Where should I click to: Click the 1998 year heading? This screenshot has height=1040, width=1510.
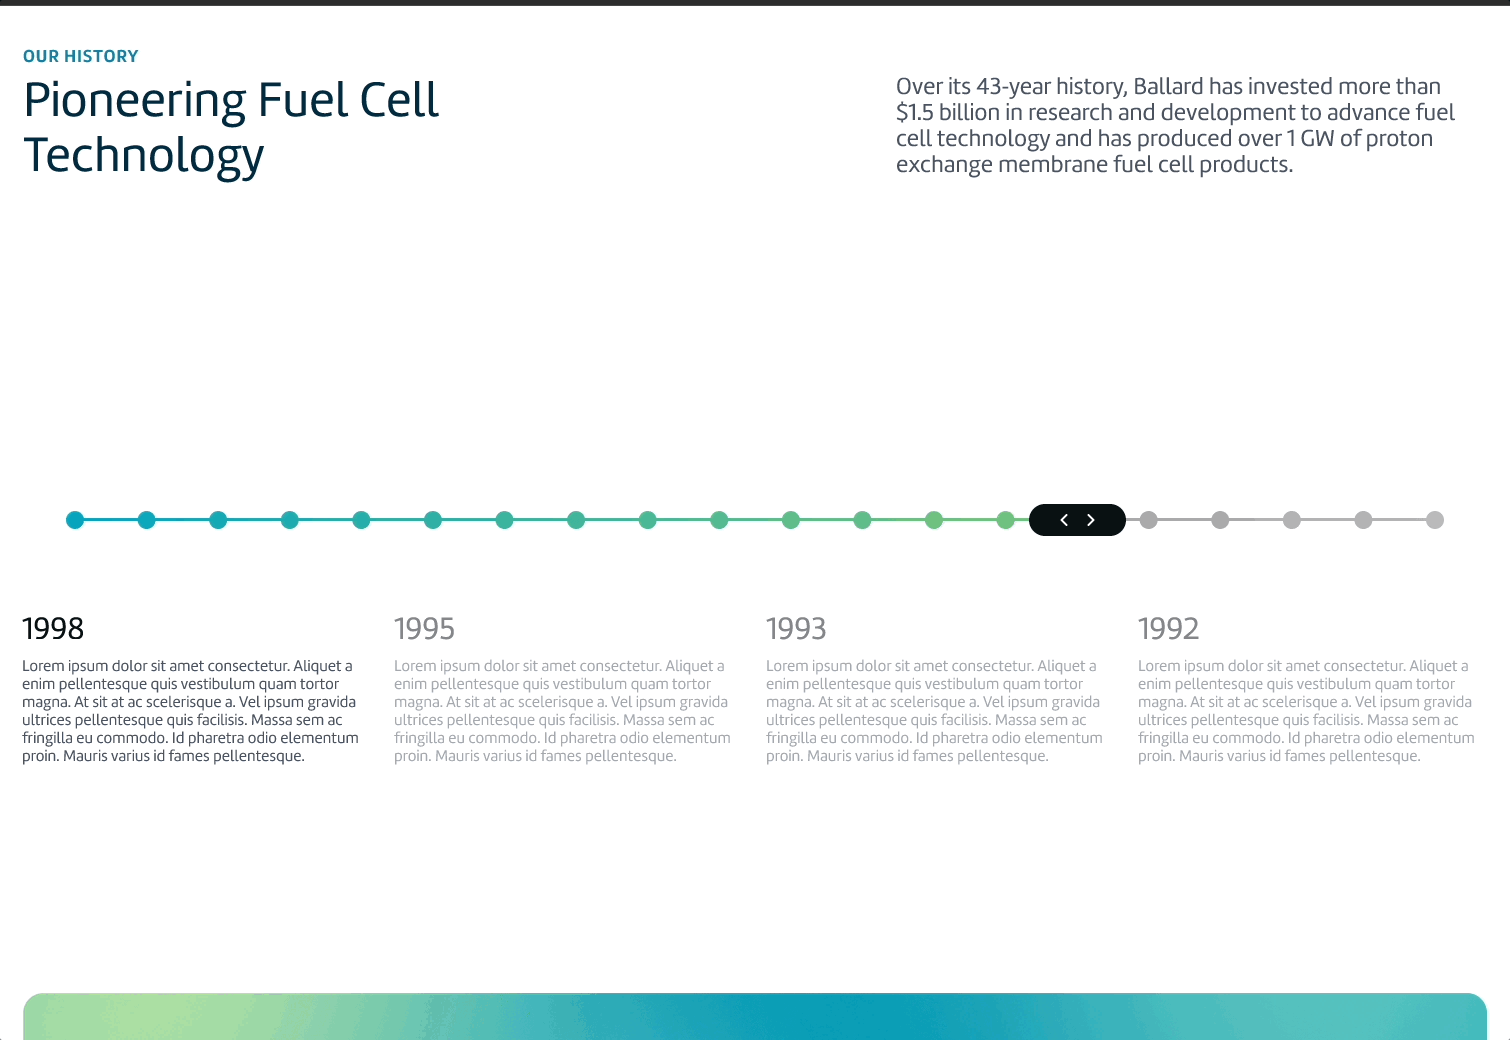click(53, 629)
